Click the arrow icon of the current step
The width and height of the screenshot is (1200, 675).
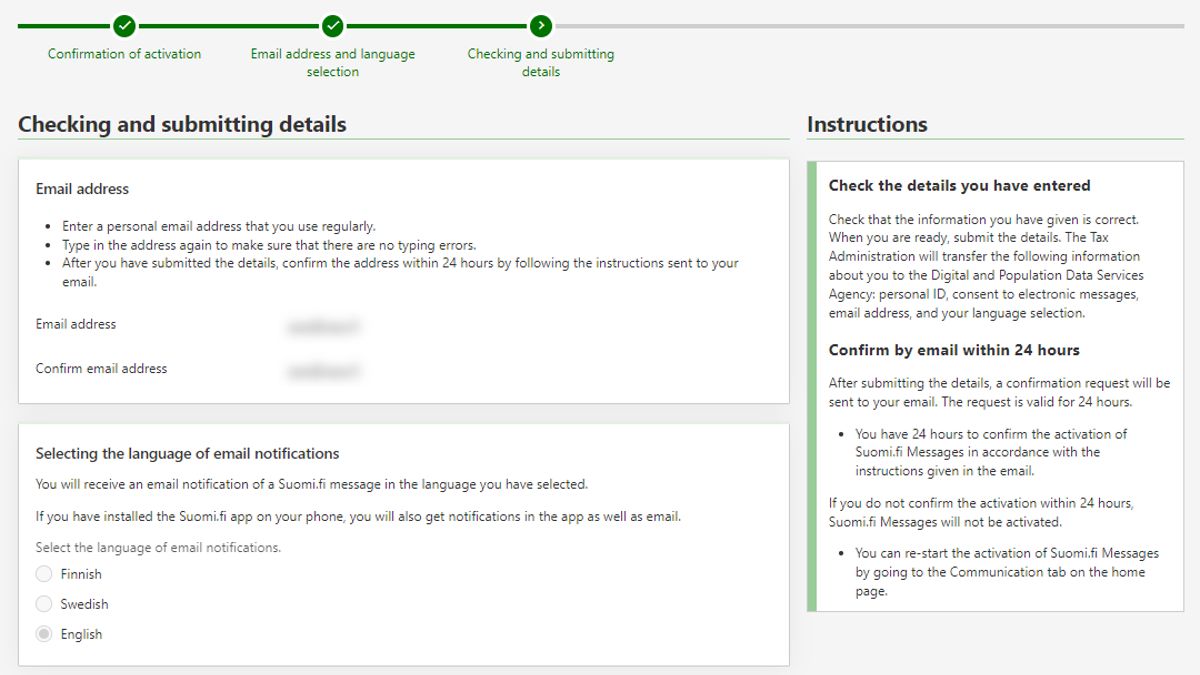click(541, 26)
